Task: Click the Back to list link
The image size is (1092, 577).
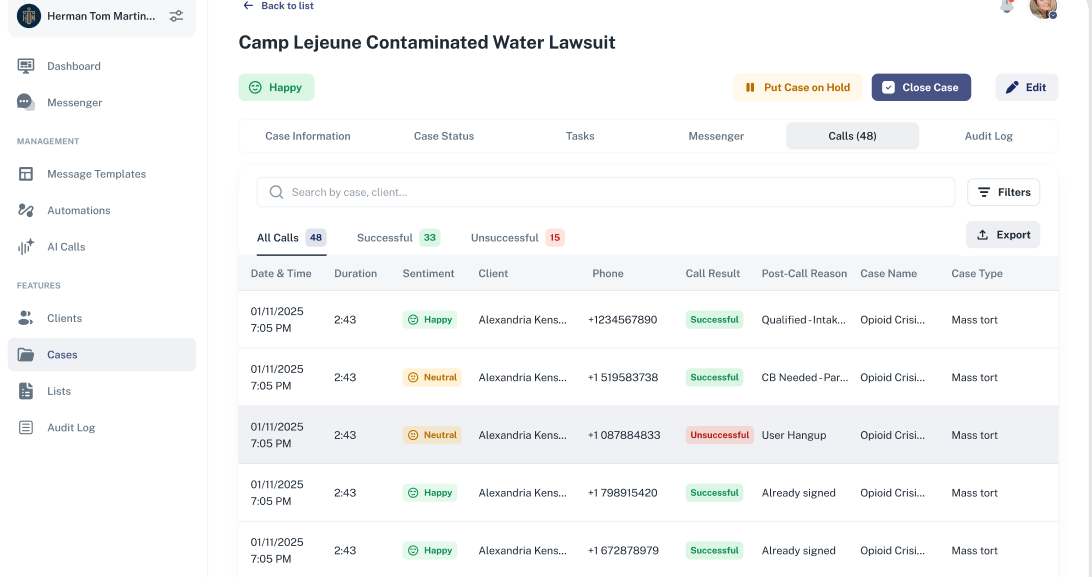Action: (x=278, y=6)
